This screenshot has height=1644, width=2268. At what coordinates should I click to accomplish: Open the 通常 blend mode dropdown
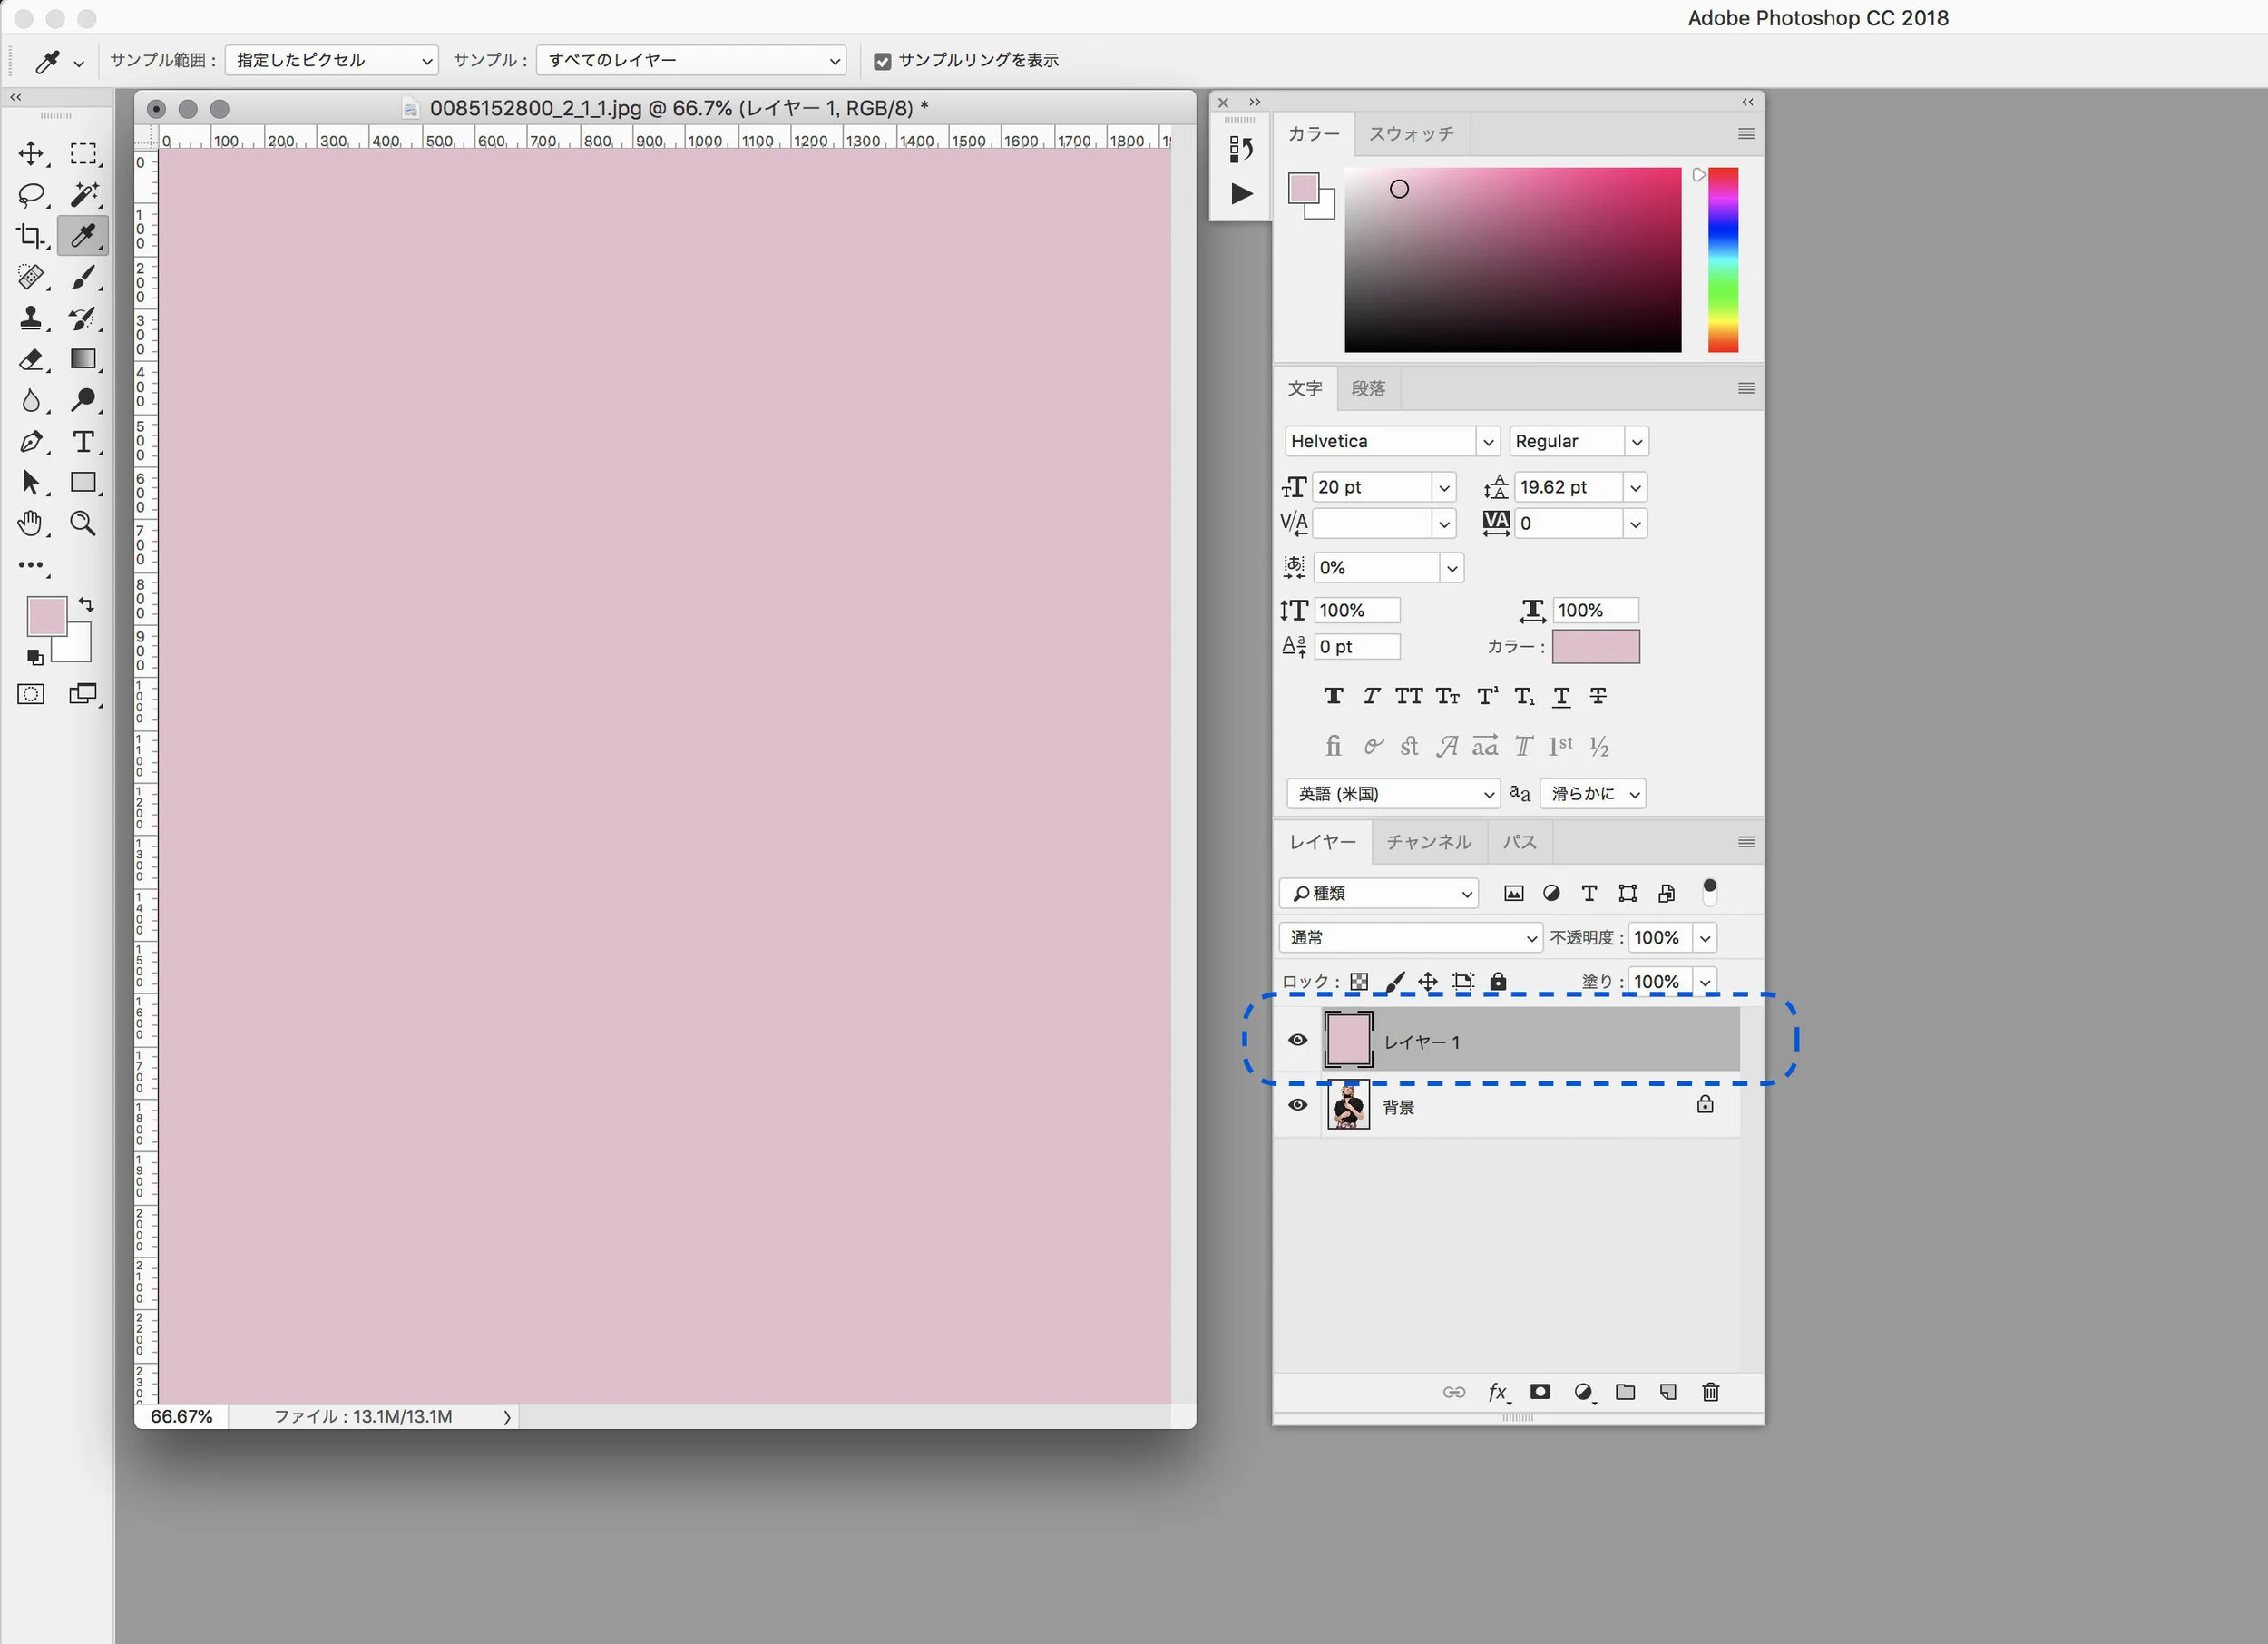[1411, 937]
